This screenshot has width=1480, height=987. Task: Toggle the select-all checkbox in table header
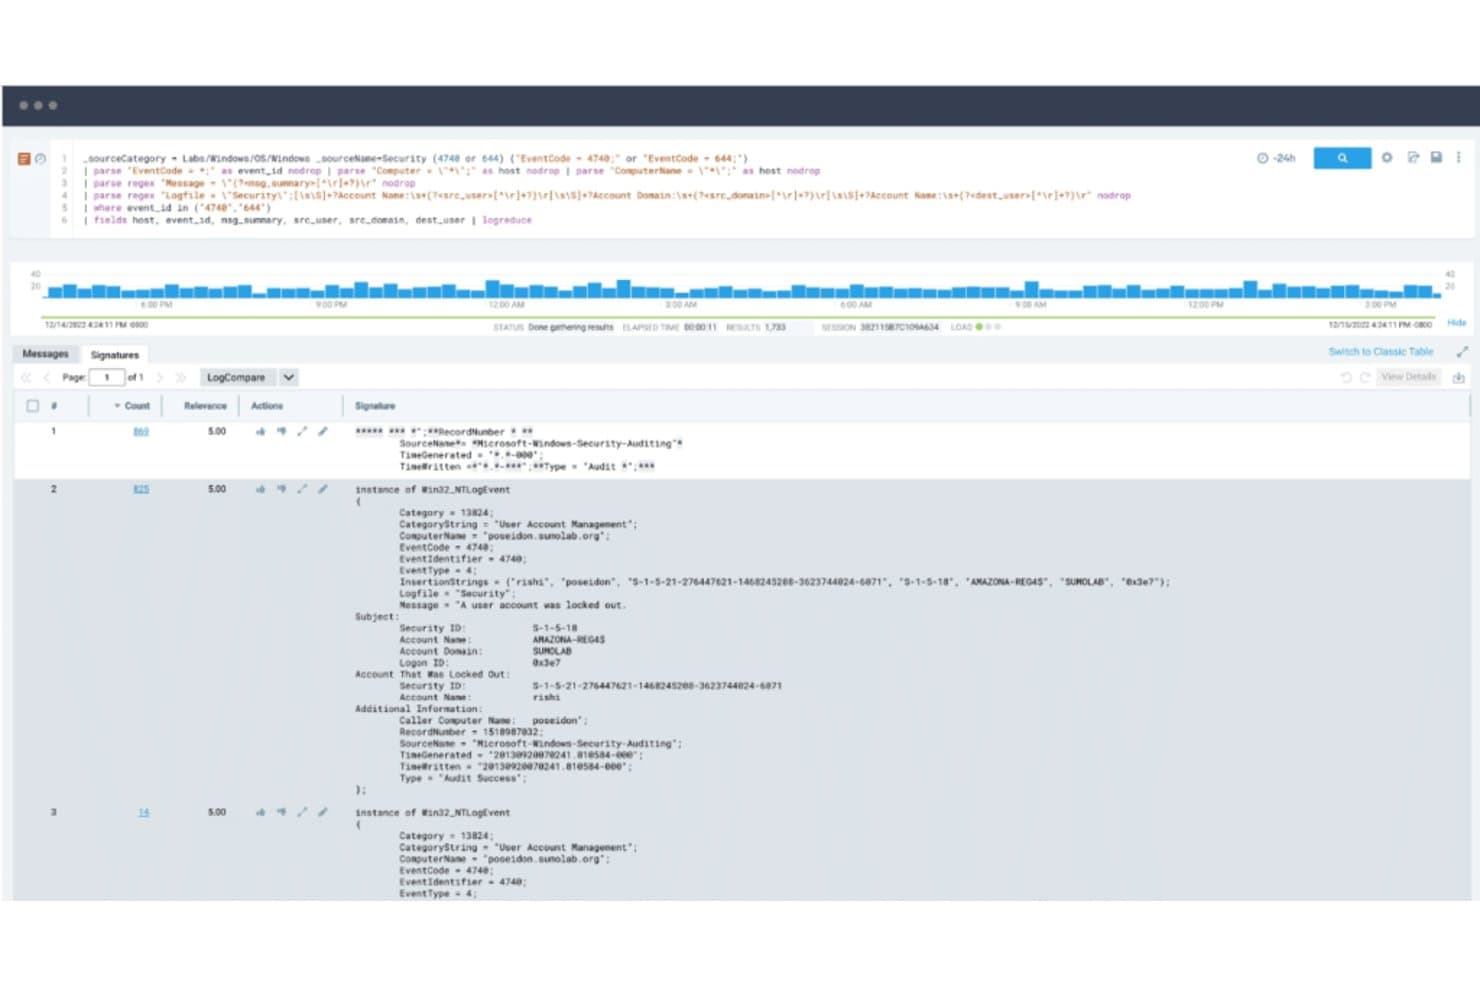tap(32, 406)
